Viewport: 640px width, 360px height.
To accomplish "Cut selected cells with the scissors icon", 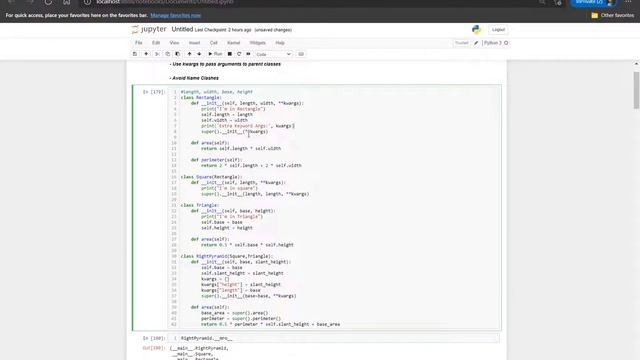I will [157, 54].
